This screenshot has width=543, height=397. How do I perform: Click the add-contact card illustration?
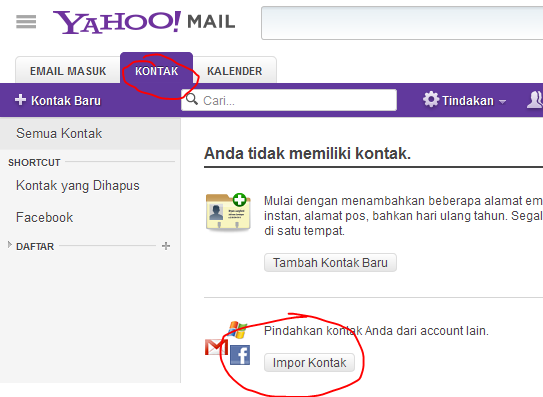(x=228, y=211)
